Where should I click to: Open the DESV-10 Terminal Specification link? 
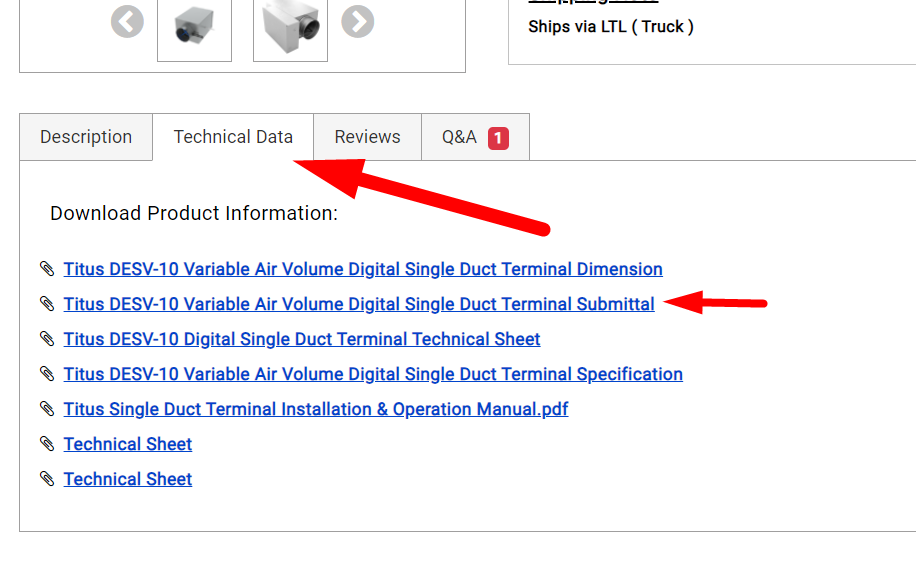click(372, 374)
